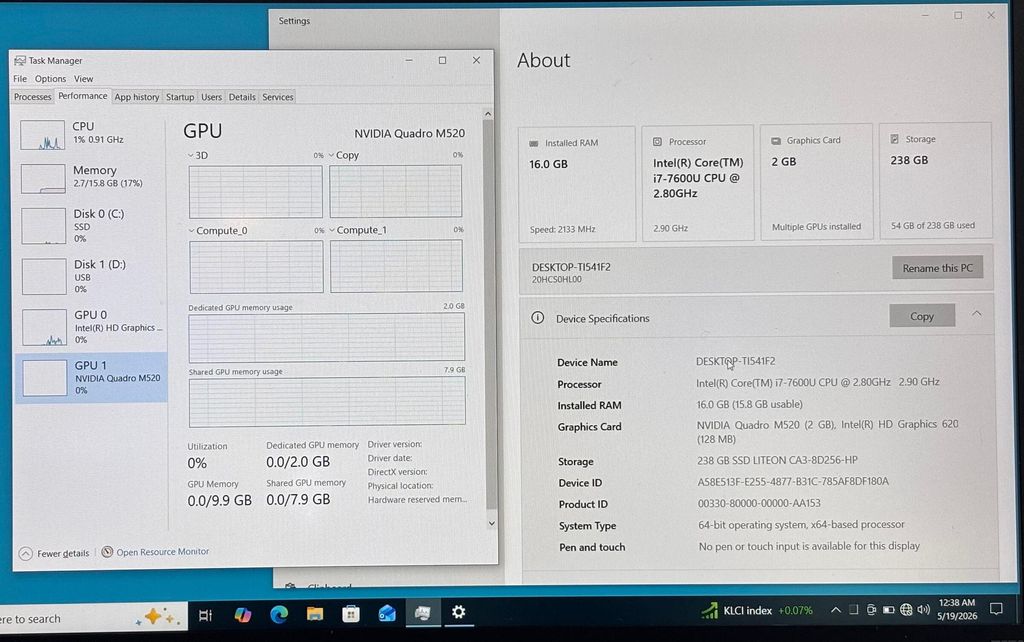1024x642 pixels.
Task: Open Outlook mail taskbar icon
Action: [x=387, y=613]
